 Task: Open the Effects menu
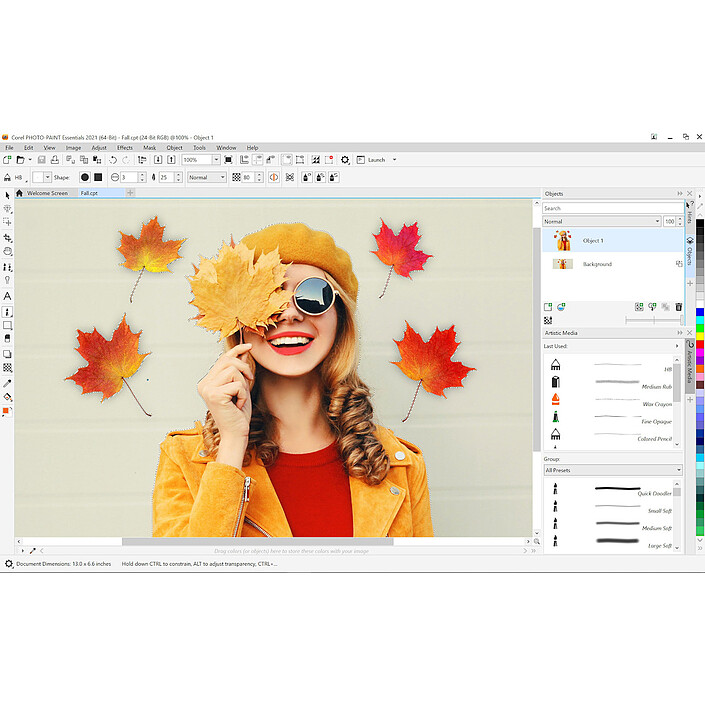[124, 148]
